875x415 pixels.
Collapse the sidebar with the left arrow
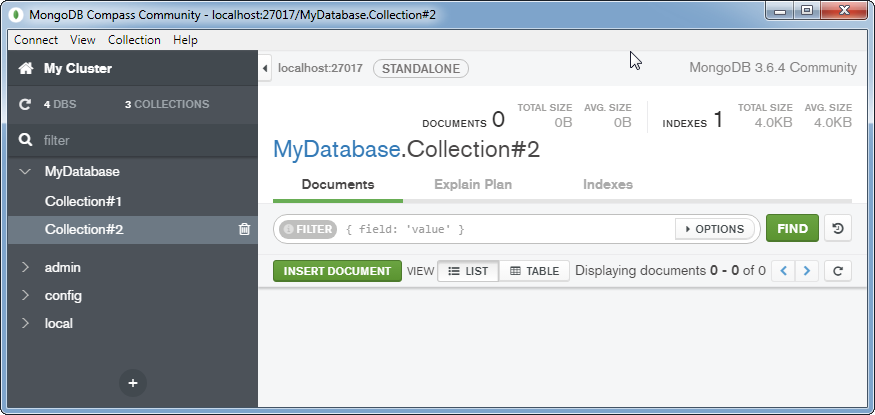click(x=265, y=68)
